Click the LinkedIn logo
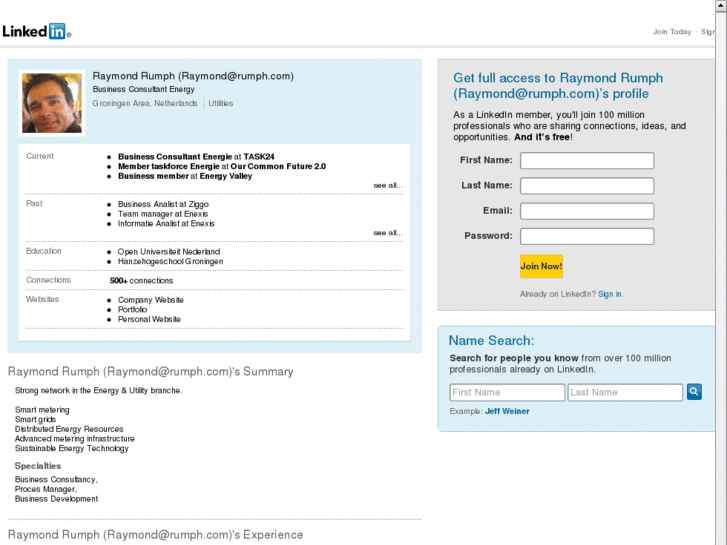This screenshot has width=727, height=545. click(36, 32)
